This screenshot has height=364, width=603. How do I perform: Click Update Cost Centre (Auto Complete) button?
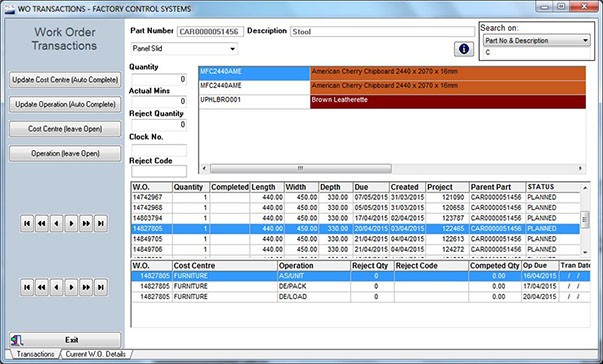point(65,80)
